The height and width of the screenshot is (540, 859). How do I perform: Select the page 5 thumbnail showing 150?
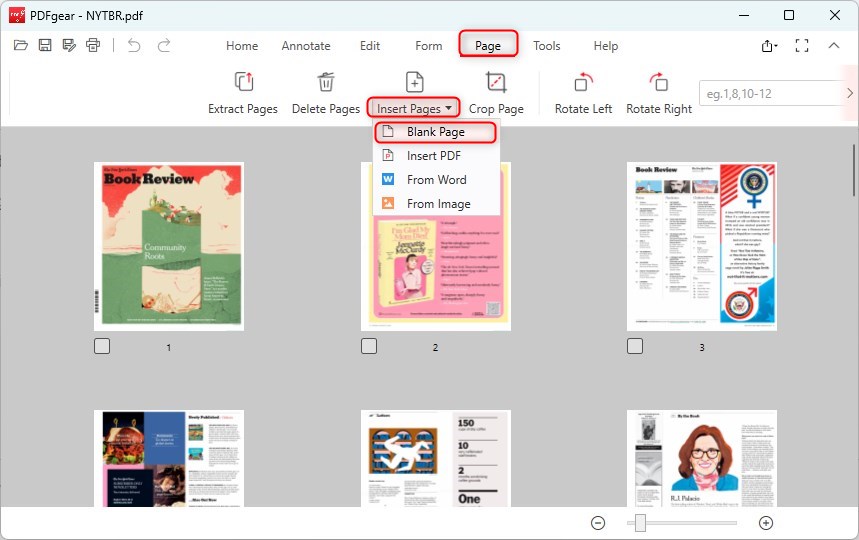click(436, 458)
